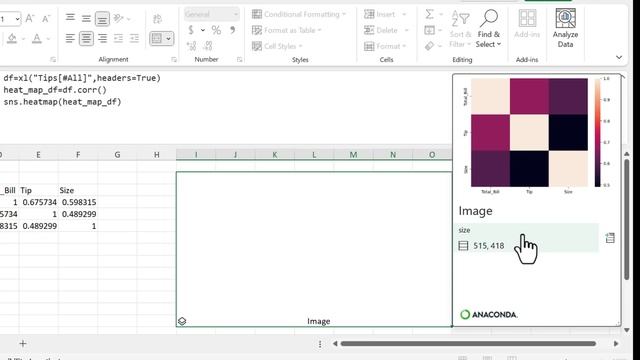Click Clear eraser icon in Editing

[429, 46]
